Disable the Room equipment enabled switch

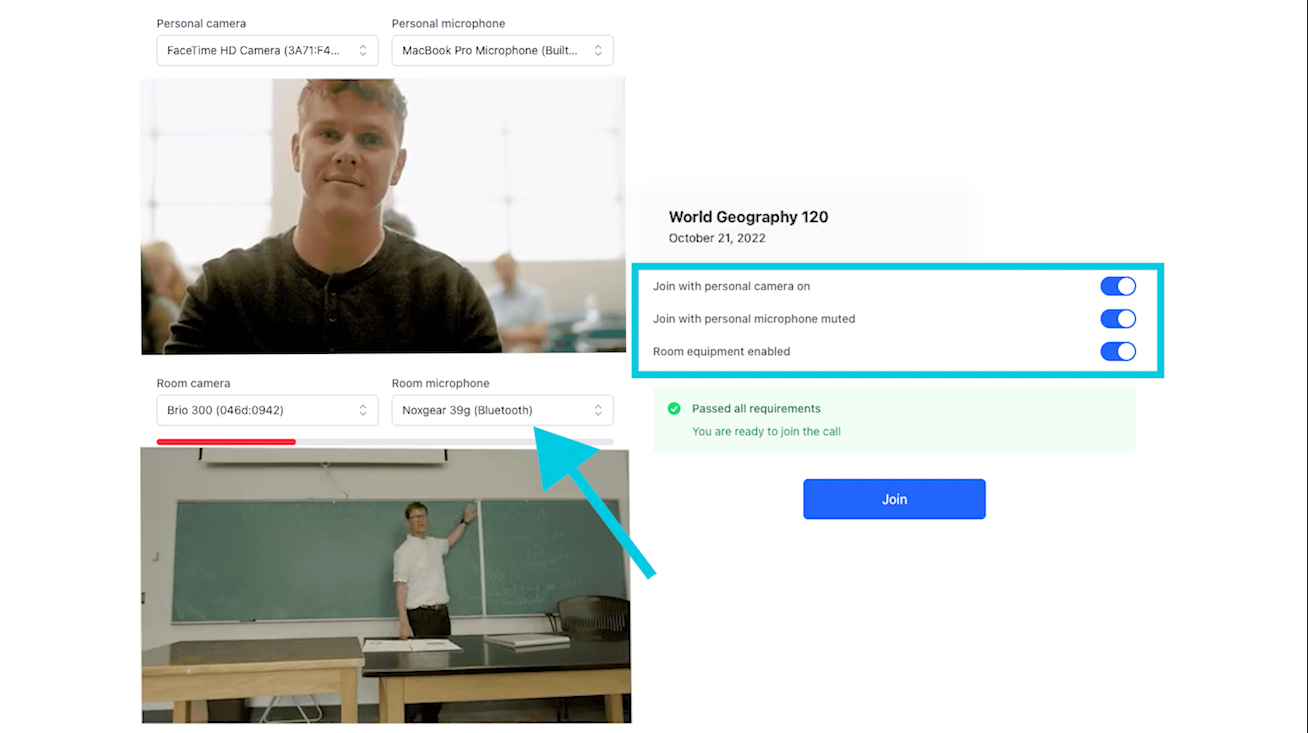[x=1118, y=352]
